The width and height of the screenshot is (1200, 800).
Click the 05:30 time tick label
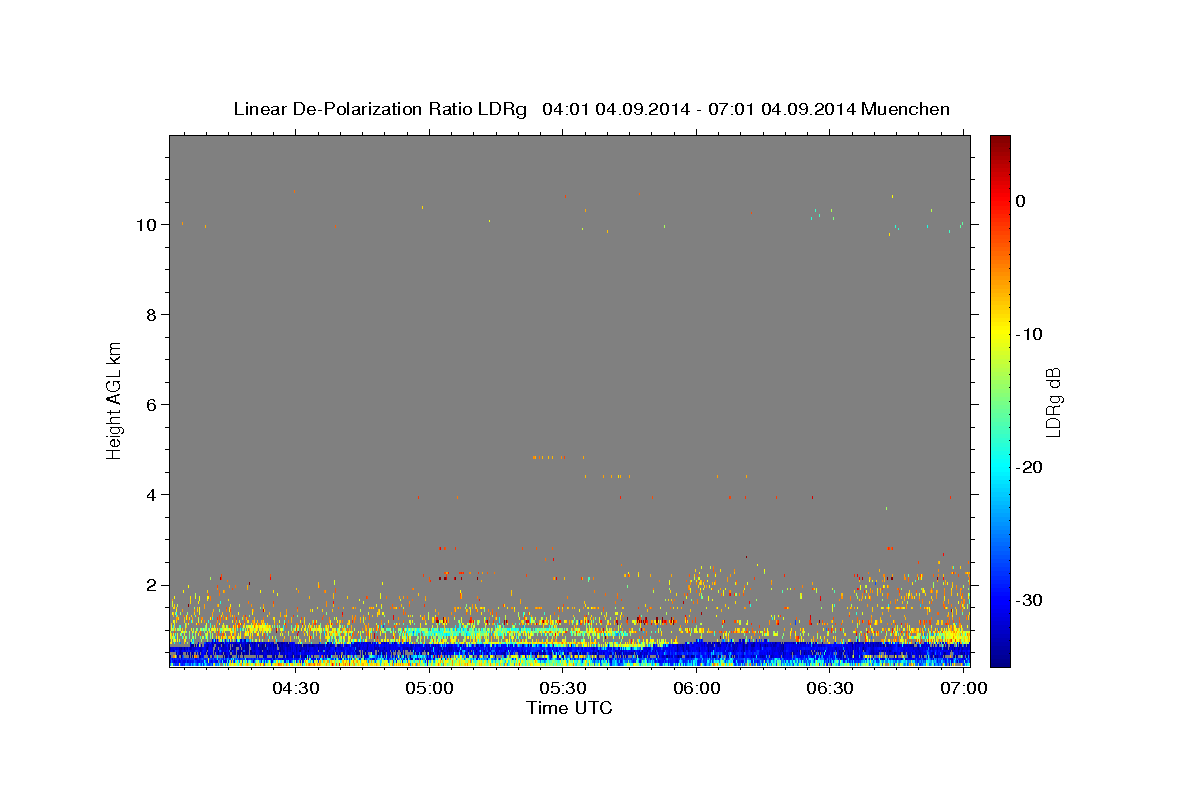563,689
